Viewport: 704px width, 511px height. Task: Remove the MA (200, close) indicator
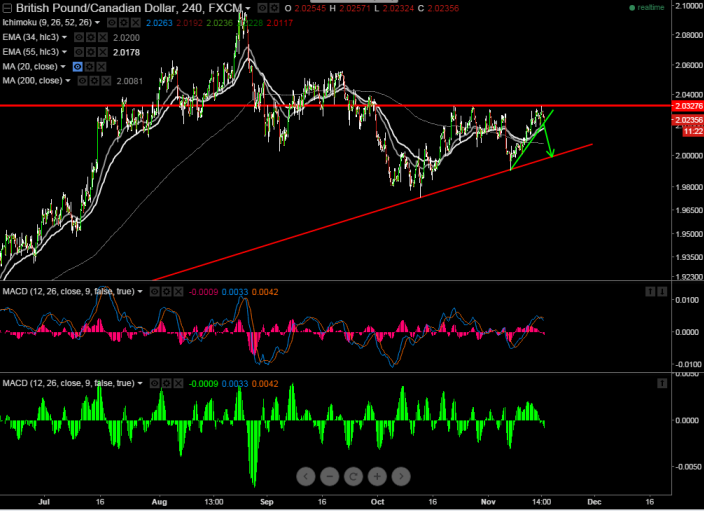(x=108, y=80)
